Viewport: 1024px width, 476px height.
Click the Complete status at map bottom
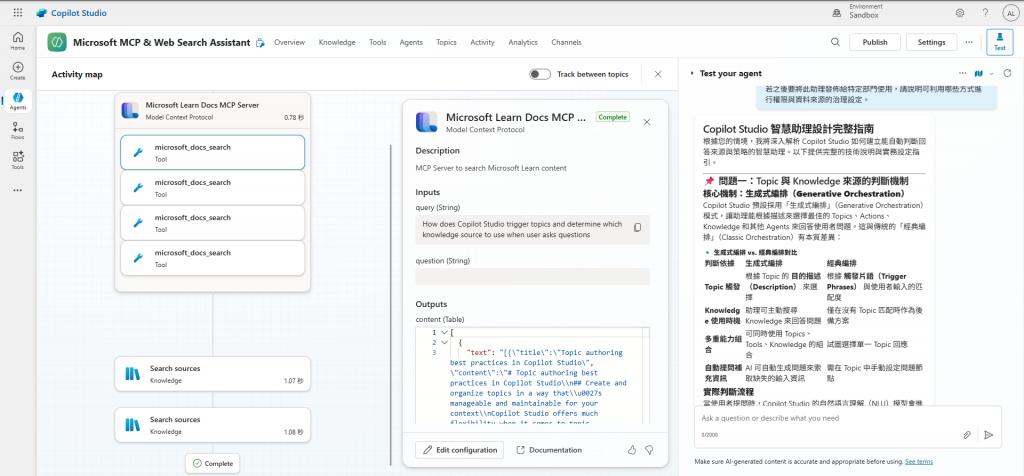click(x=212, y=464)
